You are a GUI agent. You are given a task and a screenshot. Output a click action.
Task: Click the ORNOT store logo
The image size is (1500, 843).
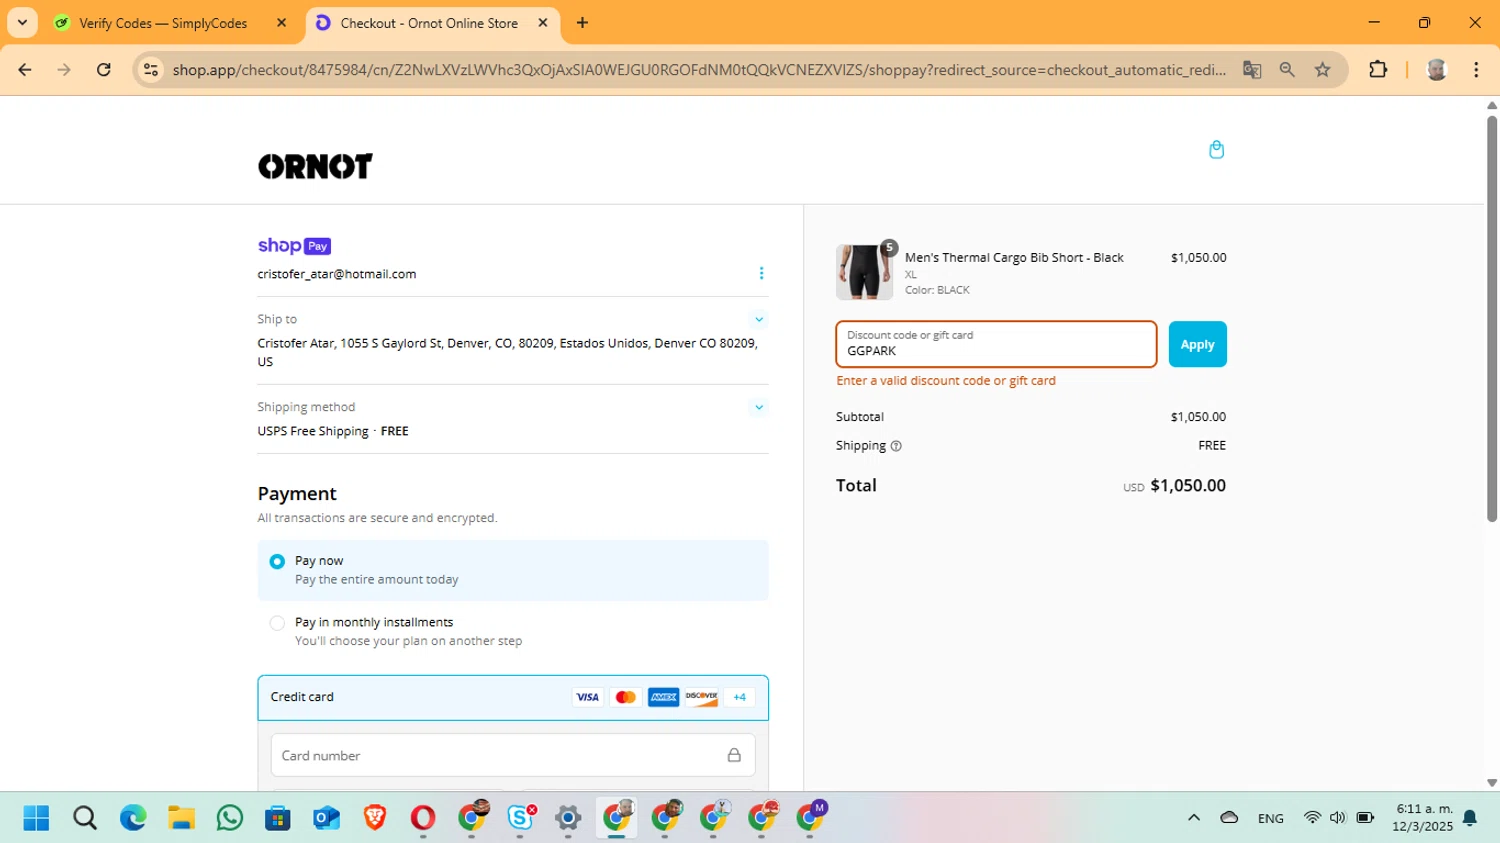(315, 166)
